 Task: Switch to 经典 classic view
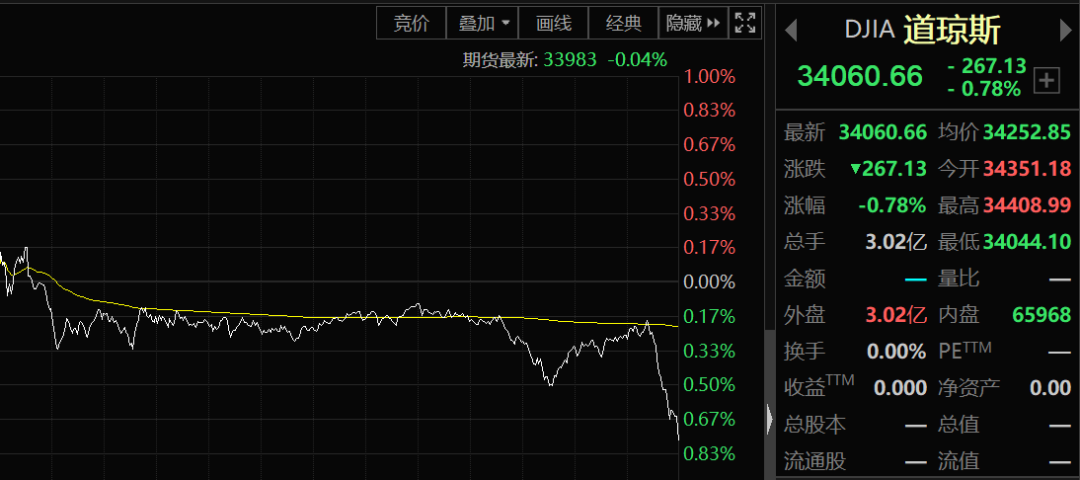(624, 23)
